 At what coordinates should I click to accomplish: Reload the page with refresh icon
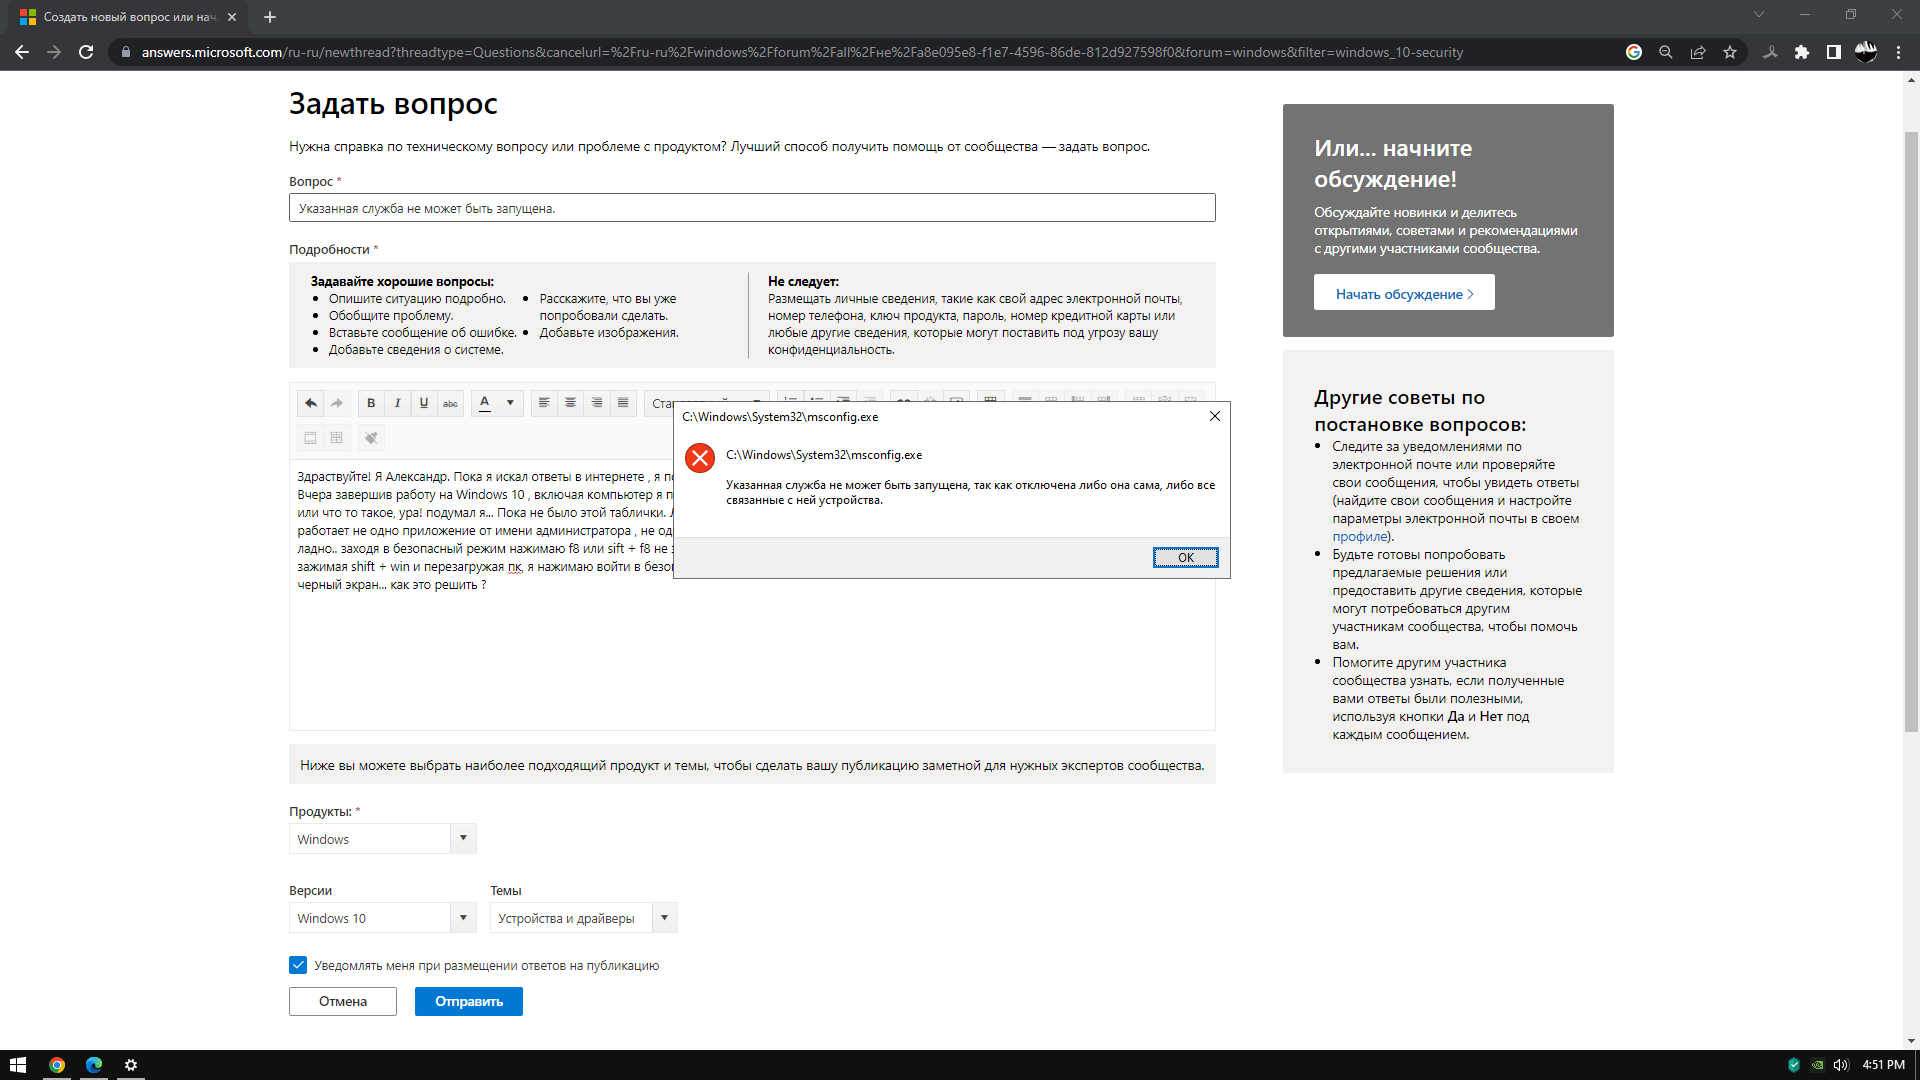[86, 52]
